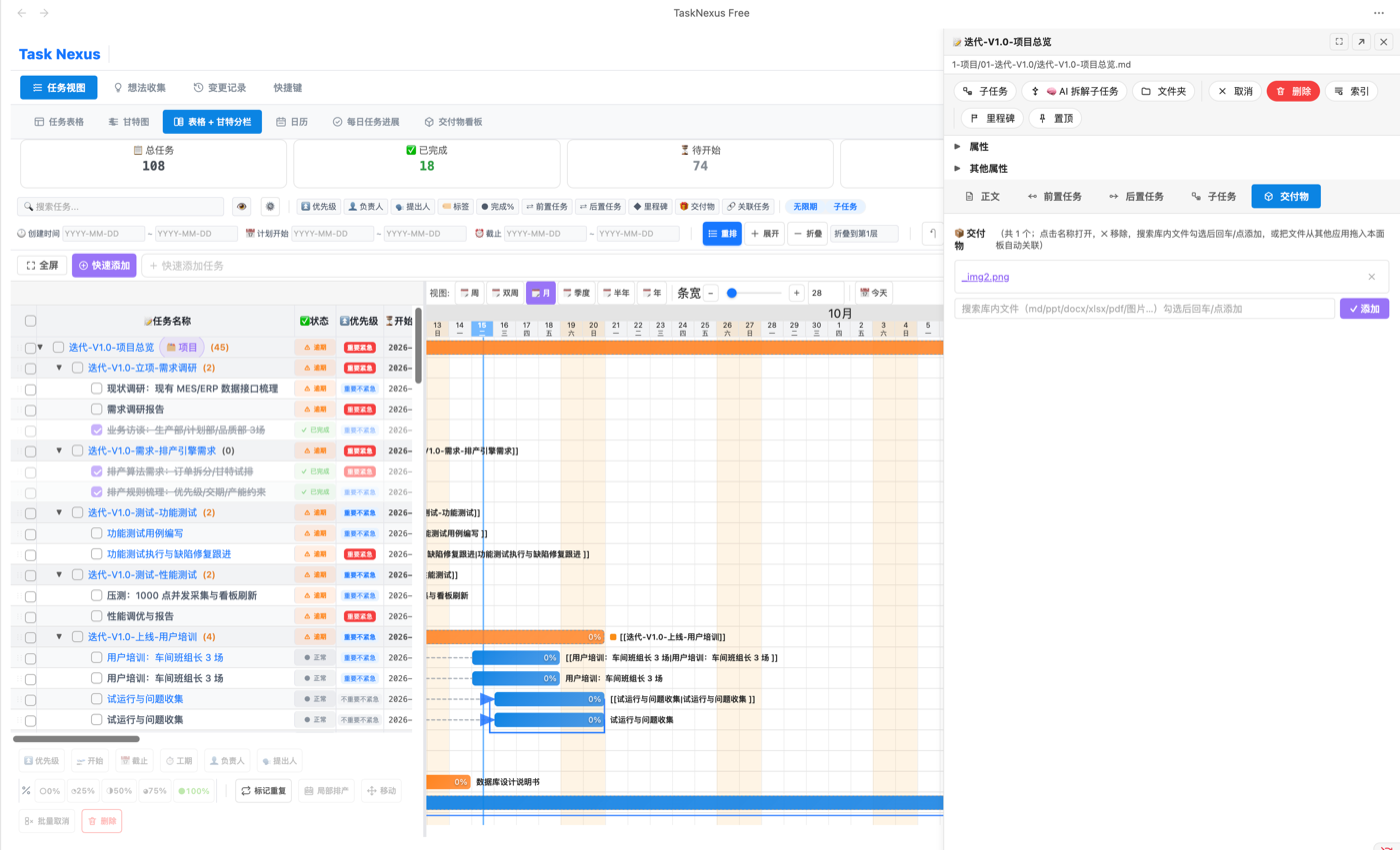The image size is (1400, 850).
Task: Click the 里程碑 flag button in the detail panel
Action: coord(991,118)
